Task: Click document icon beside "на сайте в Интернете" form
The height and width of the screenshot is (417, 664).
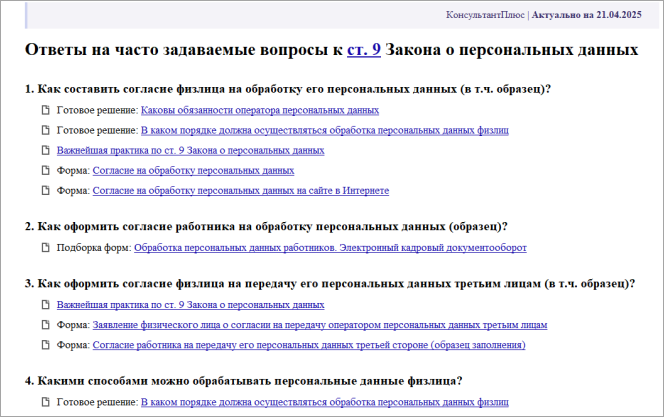Action: pos(45,191)
